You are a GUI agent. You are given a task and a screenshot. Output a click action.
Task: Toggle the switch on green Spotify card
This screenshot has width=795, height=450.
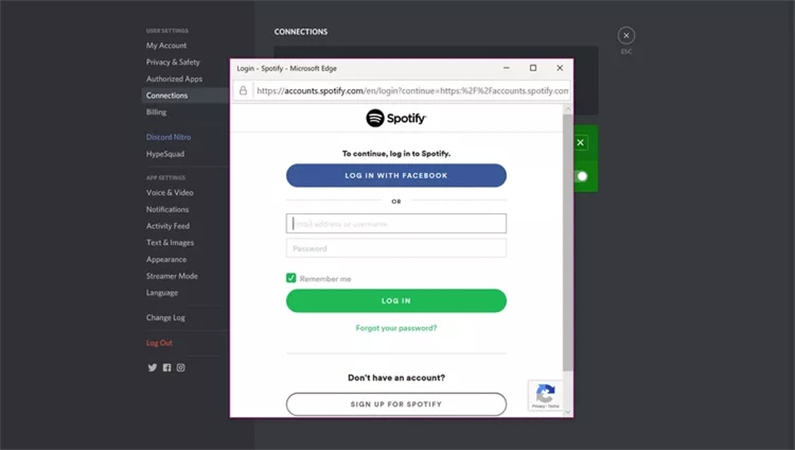pyautogui.click(x=582, y=176)
